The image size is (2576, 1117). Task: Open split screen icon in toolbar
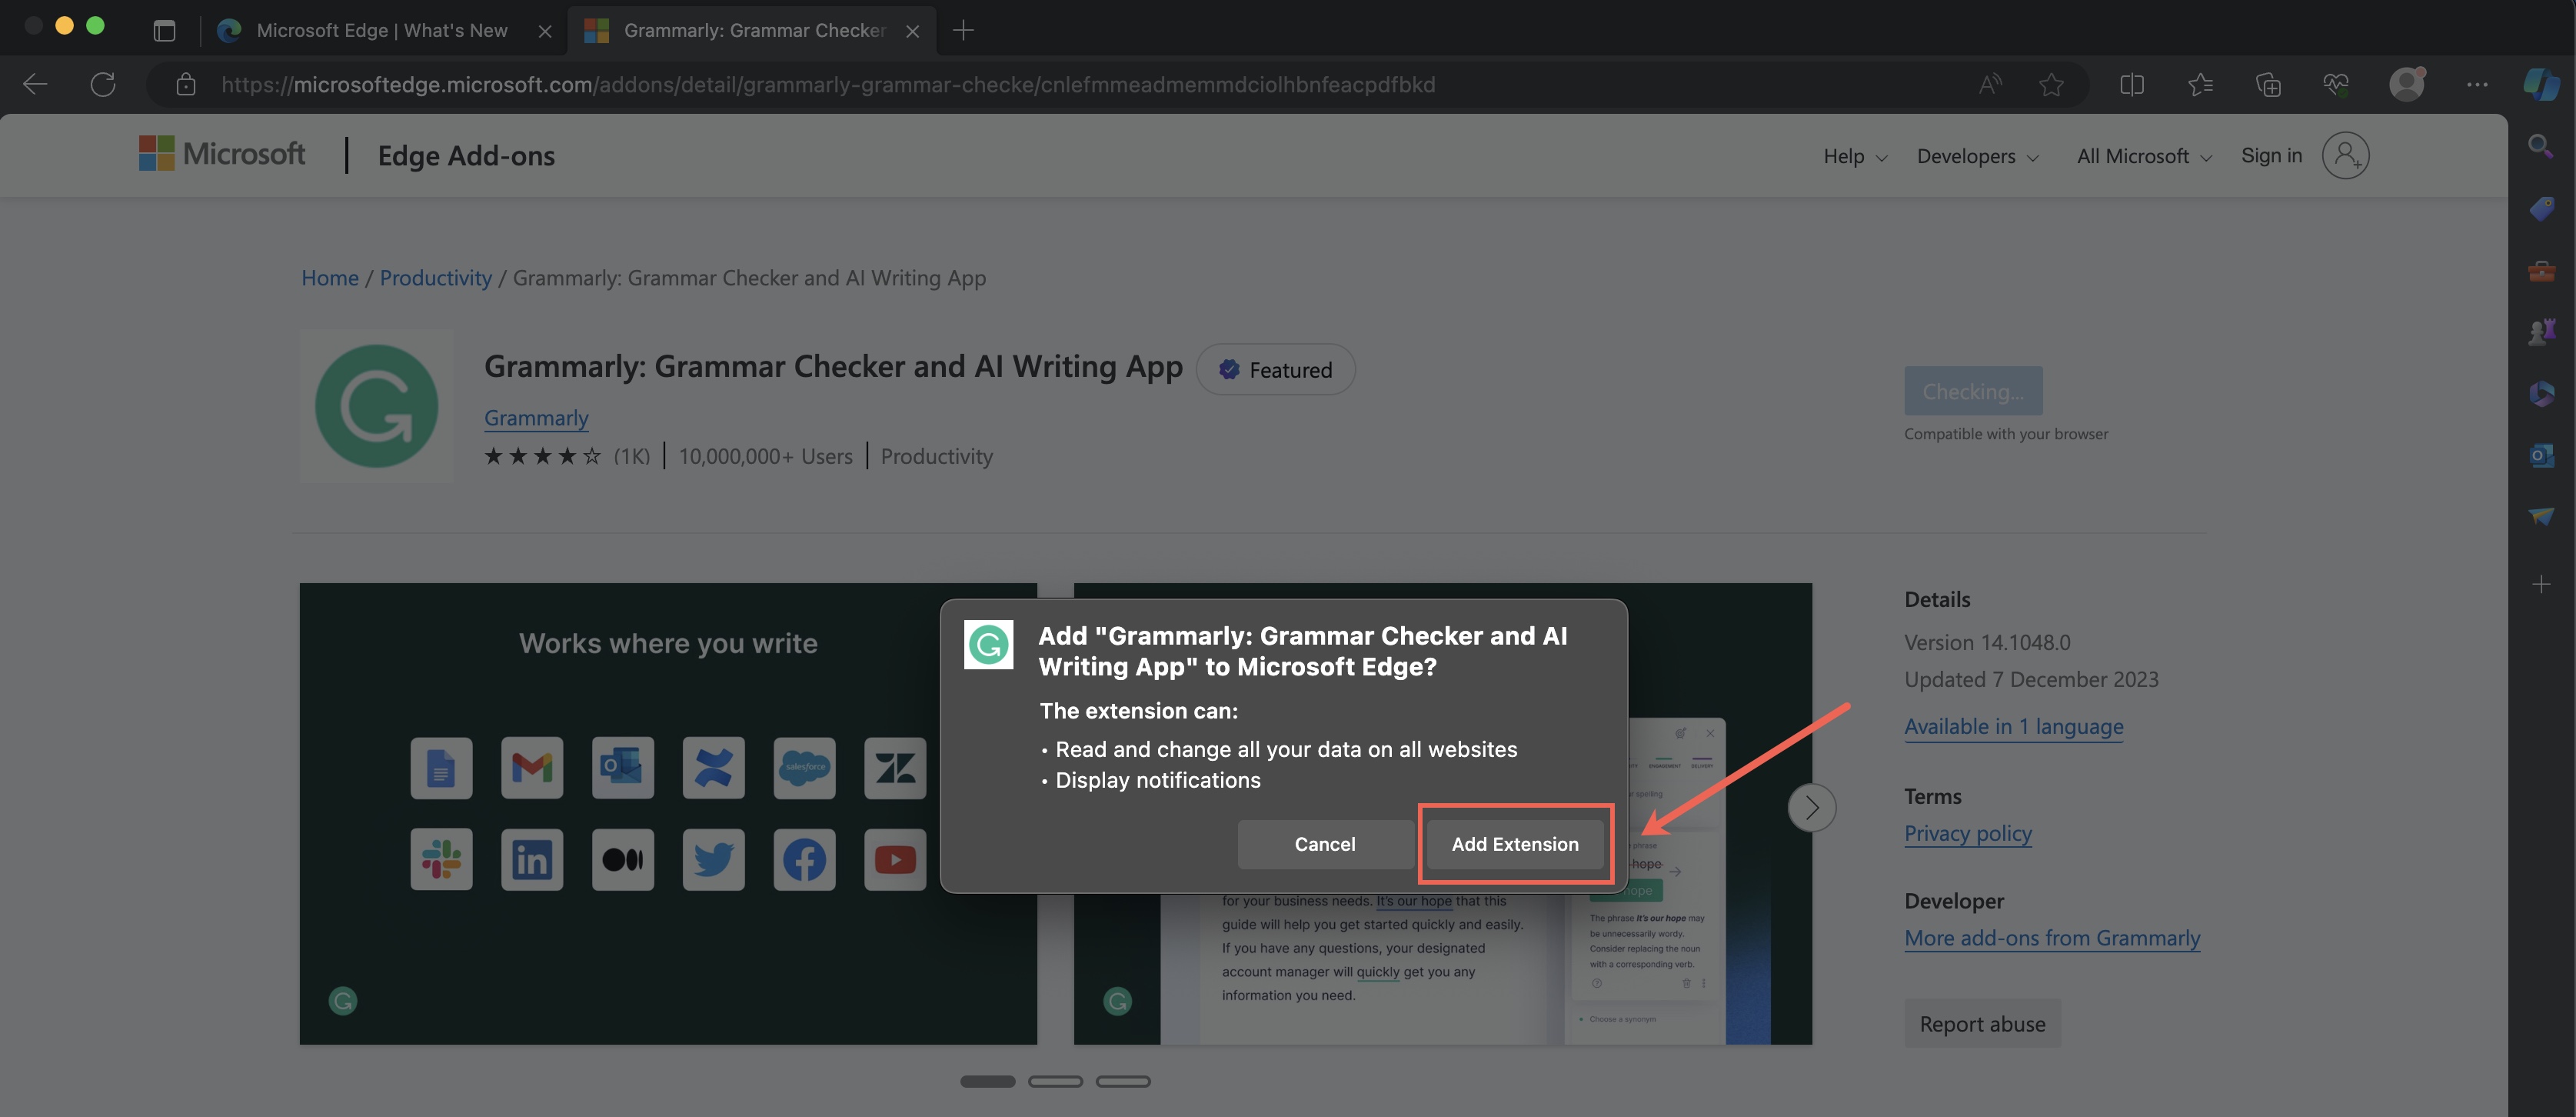(2131, 84)
